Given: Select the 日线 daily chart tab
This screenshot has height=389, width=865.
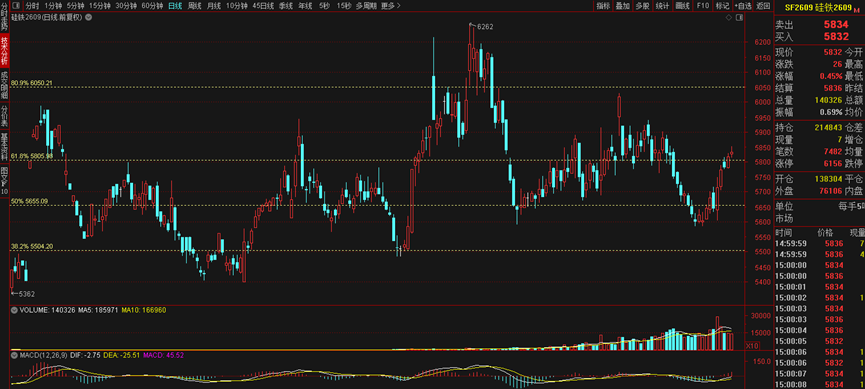Looking at the screenshot, I should point(175,6).
